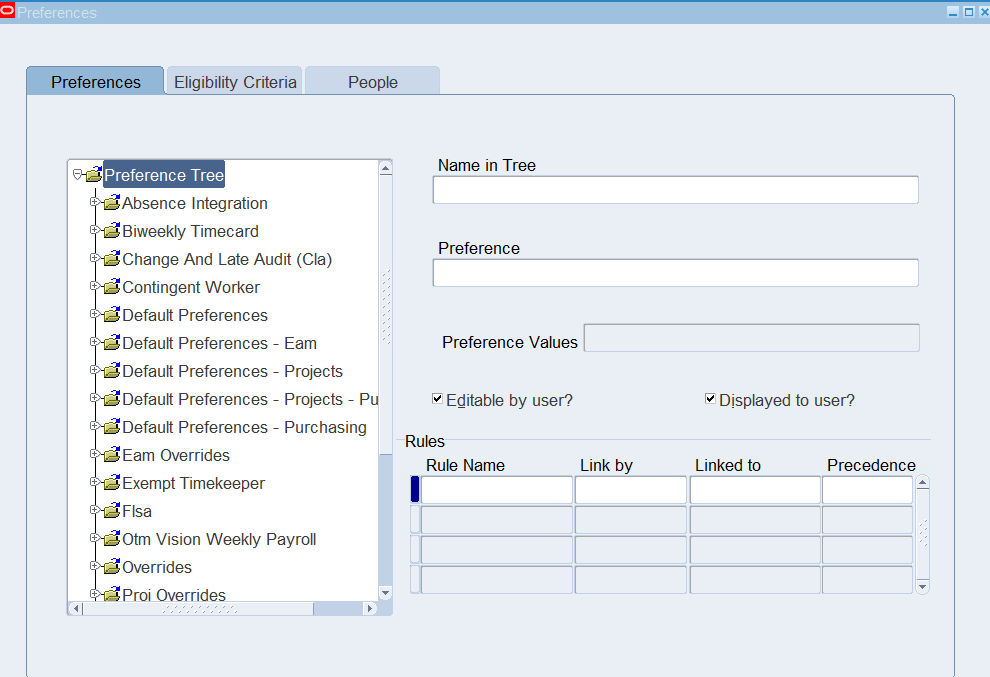Viewport: 990px width, 677px height.
Task: Click the Contingent Worker folder icon
Action: click(111, 287)
